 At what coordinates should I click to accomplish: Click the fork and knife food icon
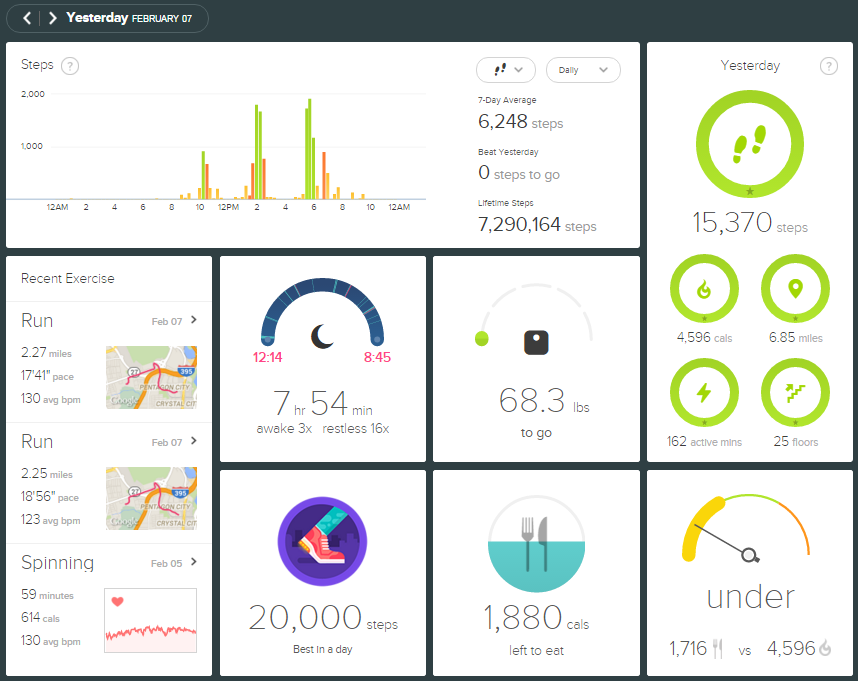coord(537,543)
